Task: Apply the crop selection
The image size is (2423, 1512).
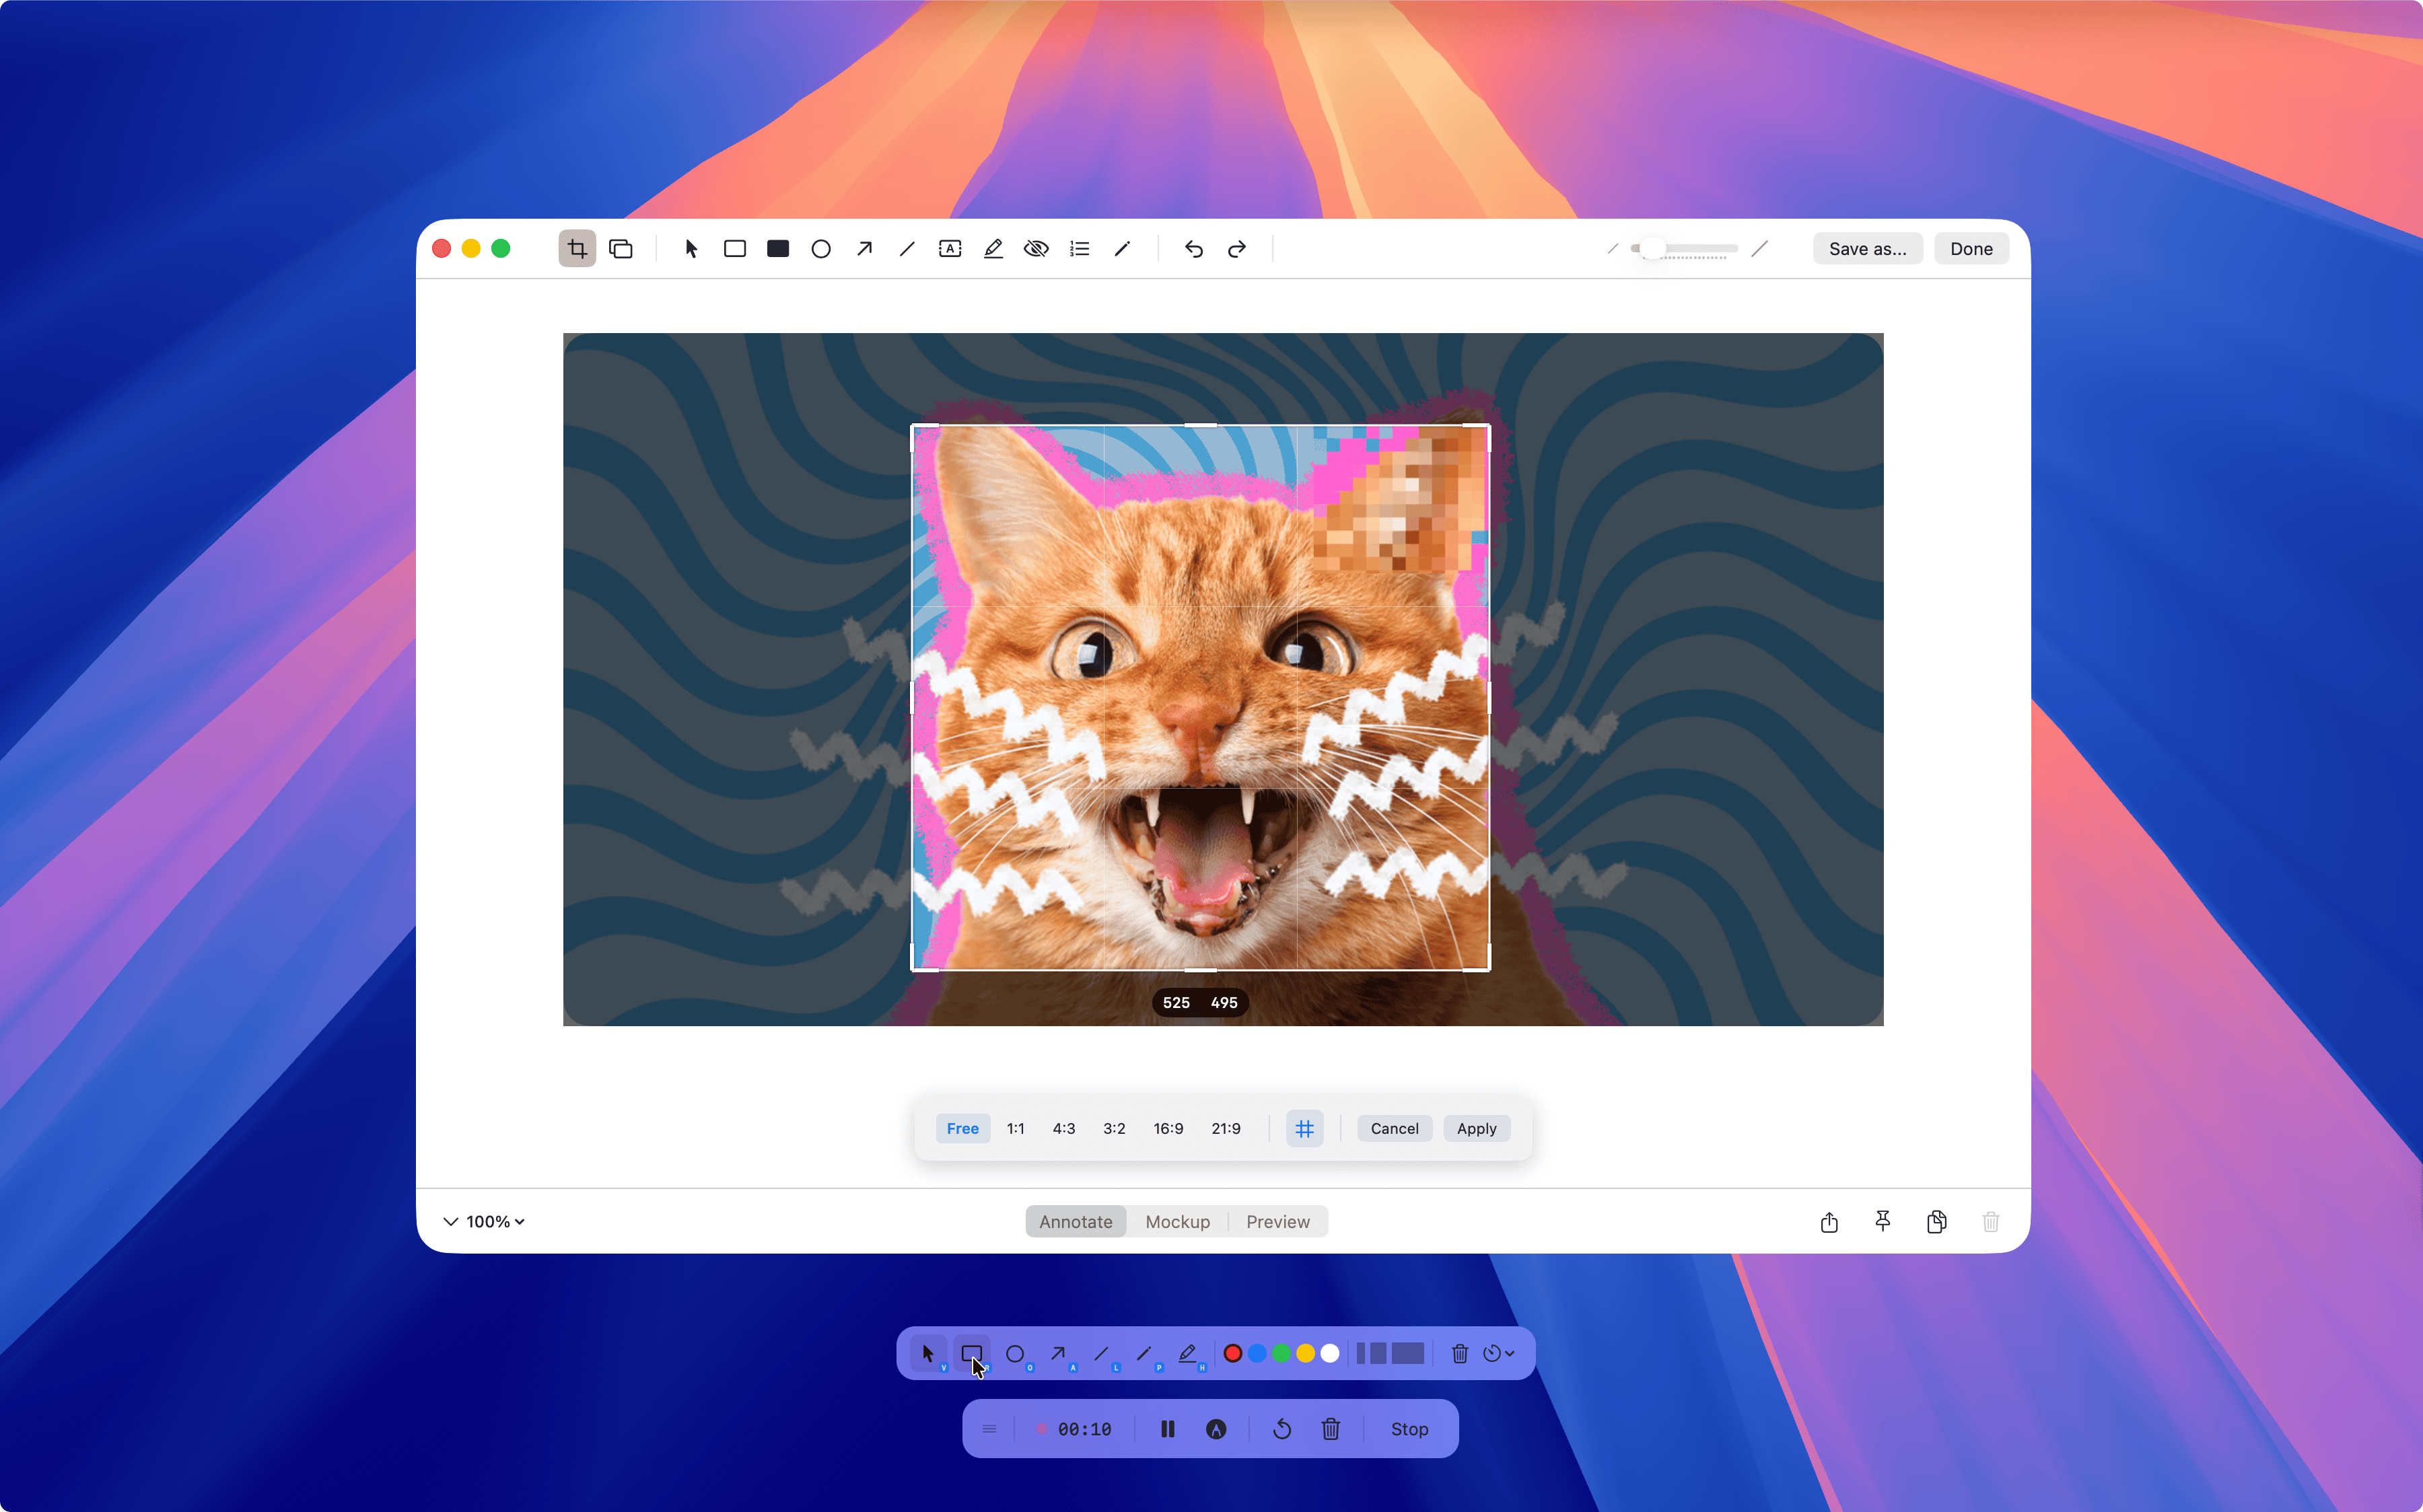Action: click(1476, 1128)
